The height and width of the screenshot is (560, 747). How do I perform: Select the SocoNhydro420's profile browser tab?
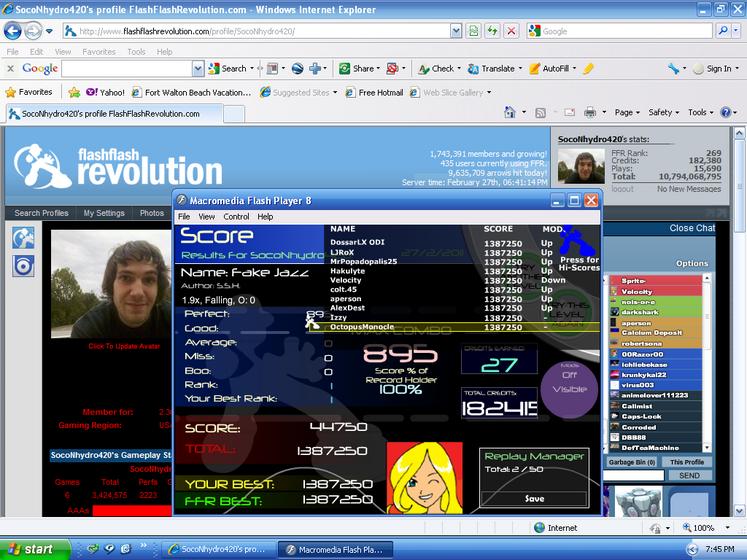pyautogui.click(x=114, y=114)
